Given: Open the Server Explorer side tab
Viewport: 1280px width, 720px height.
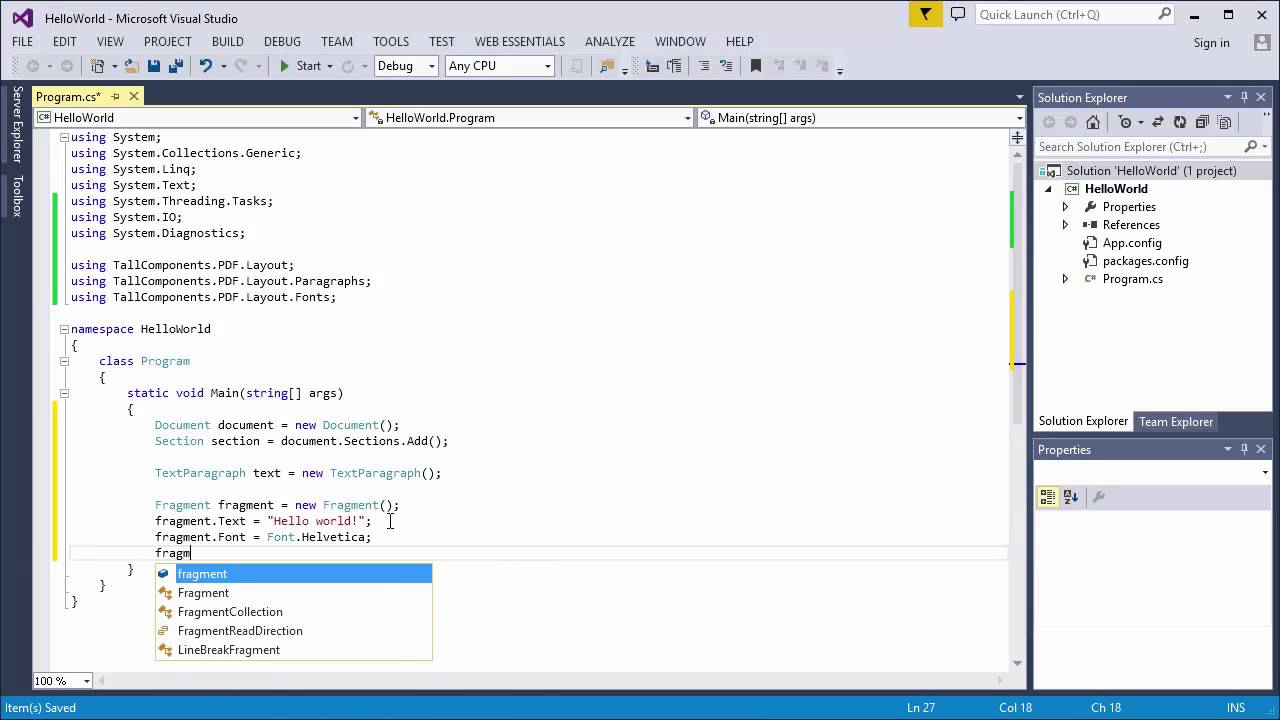Looking at the screenshot, I should coord(17,124).
